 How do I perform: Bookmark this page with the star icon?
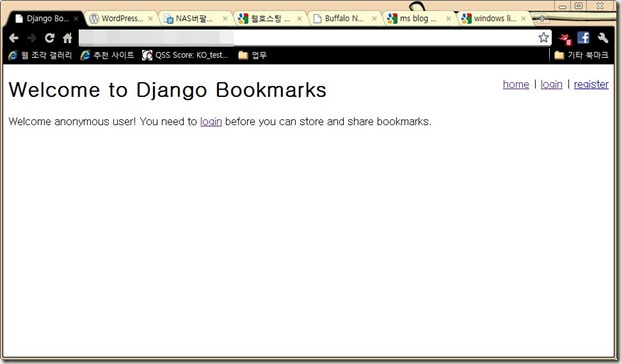click(x=543, y=38)
